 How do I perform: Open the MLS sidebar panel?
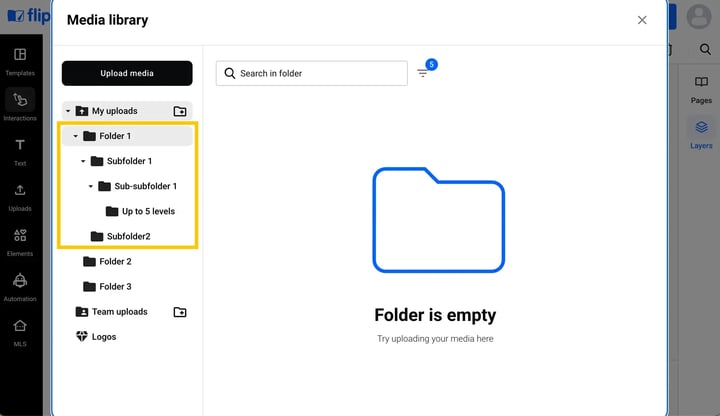pos(20,332)
